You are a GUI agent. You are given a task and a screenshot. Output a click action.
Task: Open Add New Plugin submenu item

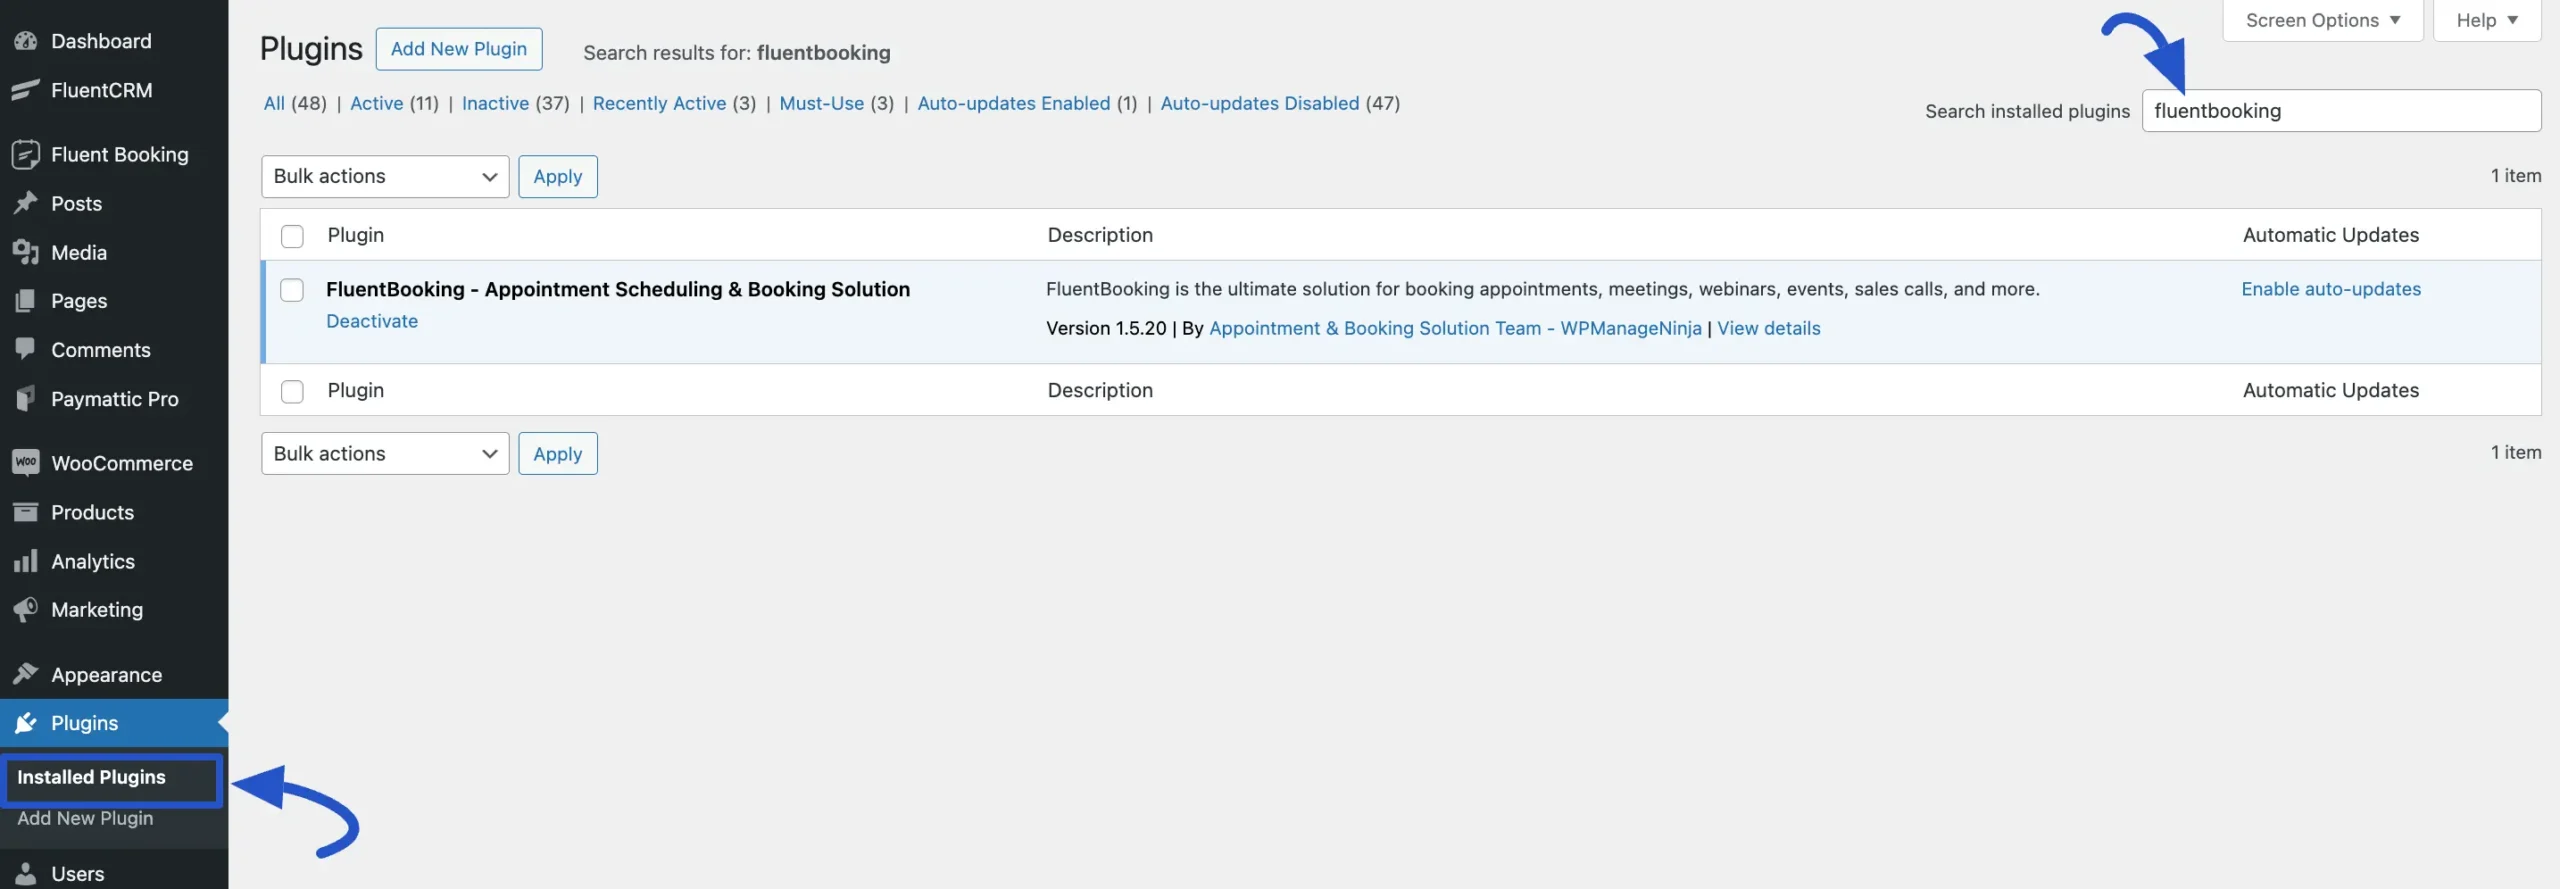click(x=85, y=818)
